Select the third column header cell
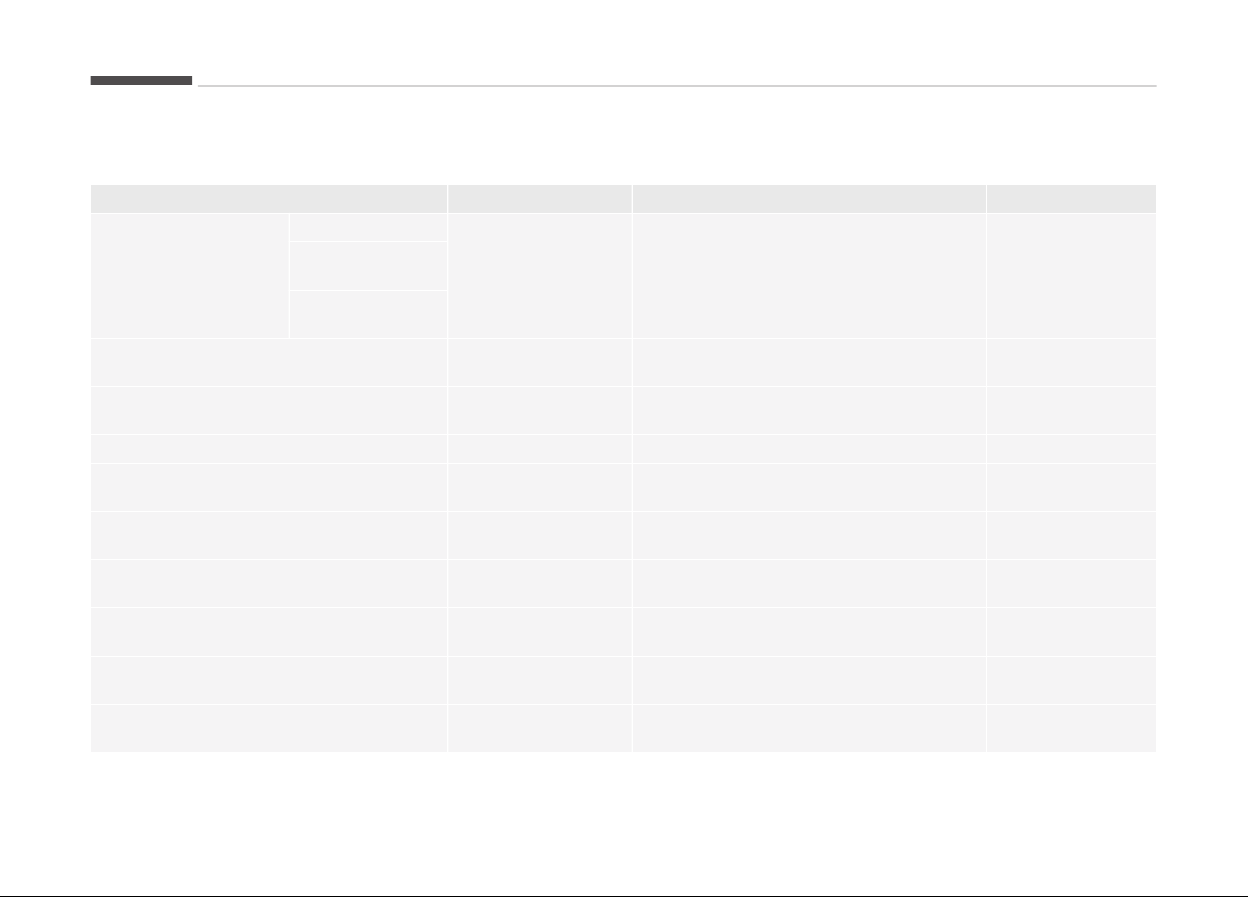This screenshot has width=1248, height=897. coord(809,198)
